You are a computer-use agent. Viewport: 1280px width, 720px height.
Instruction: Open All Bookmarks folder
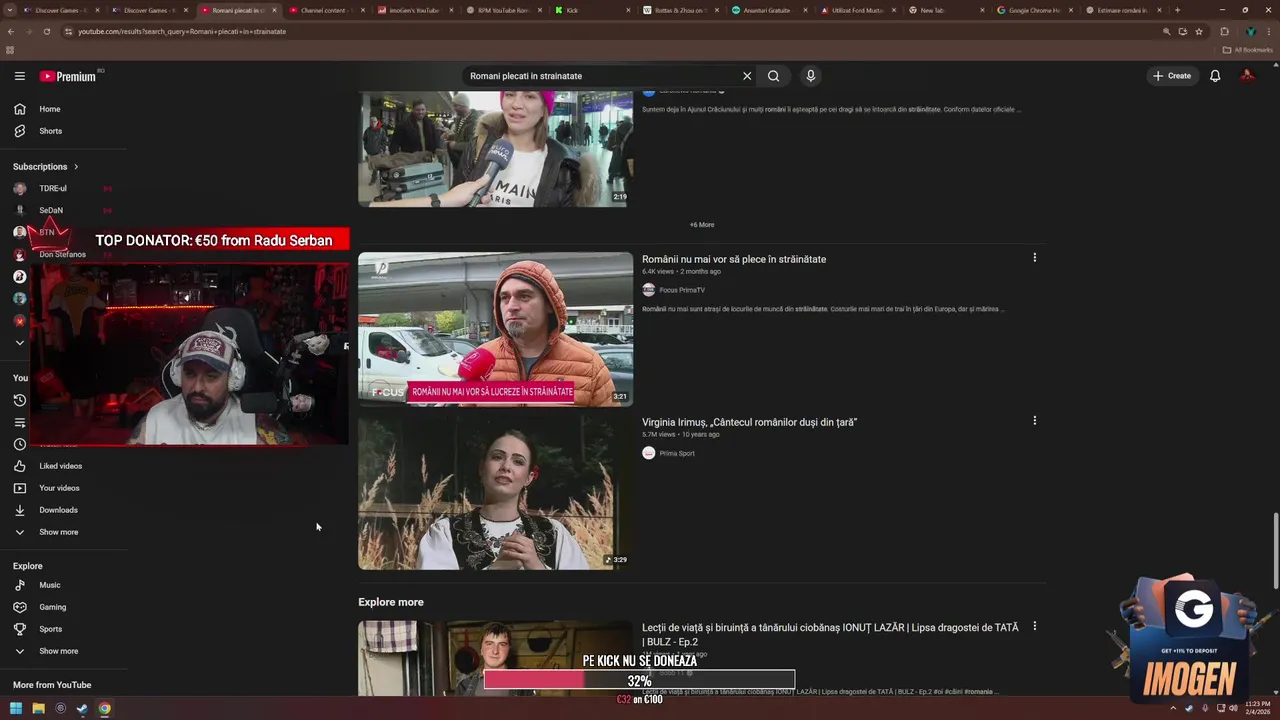[x=1248, y=50]
